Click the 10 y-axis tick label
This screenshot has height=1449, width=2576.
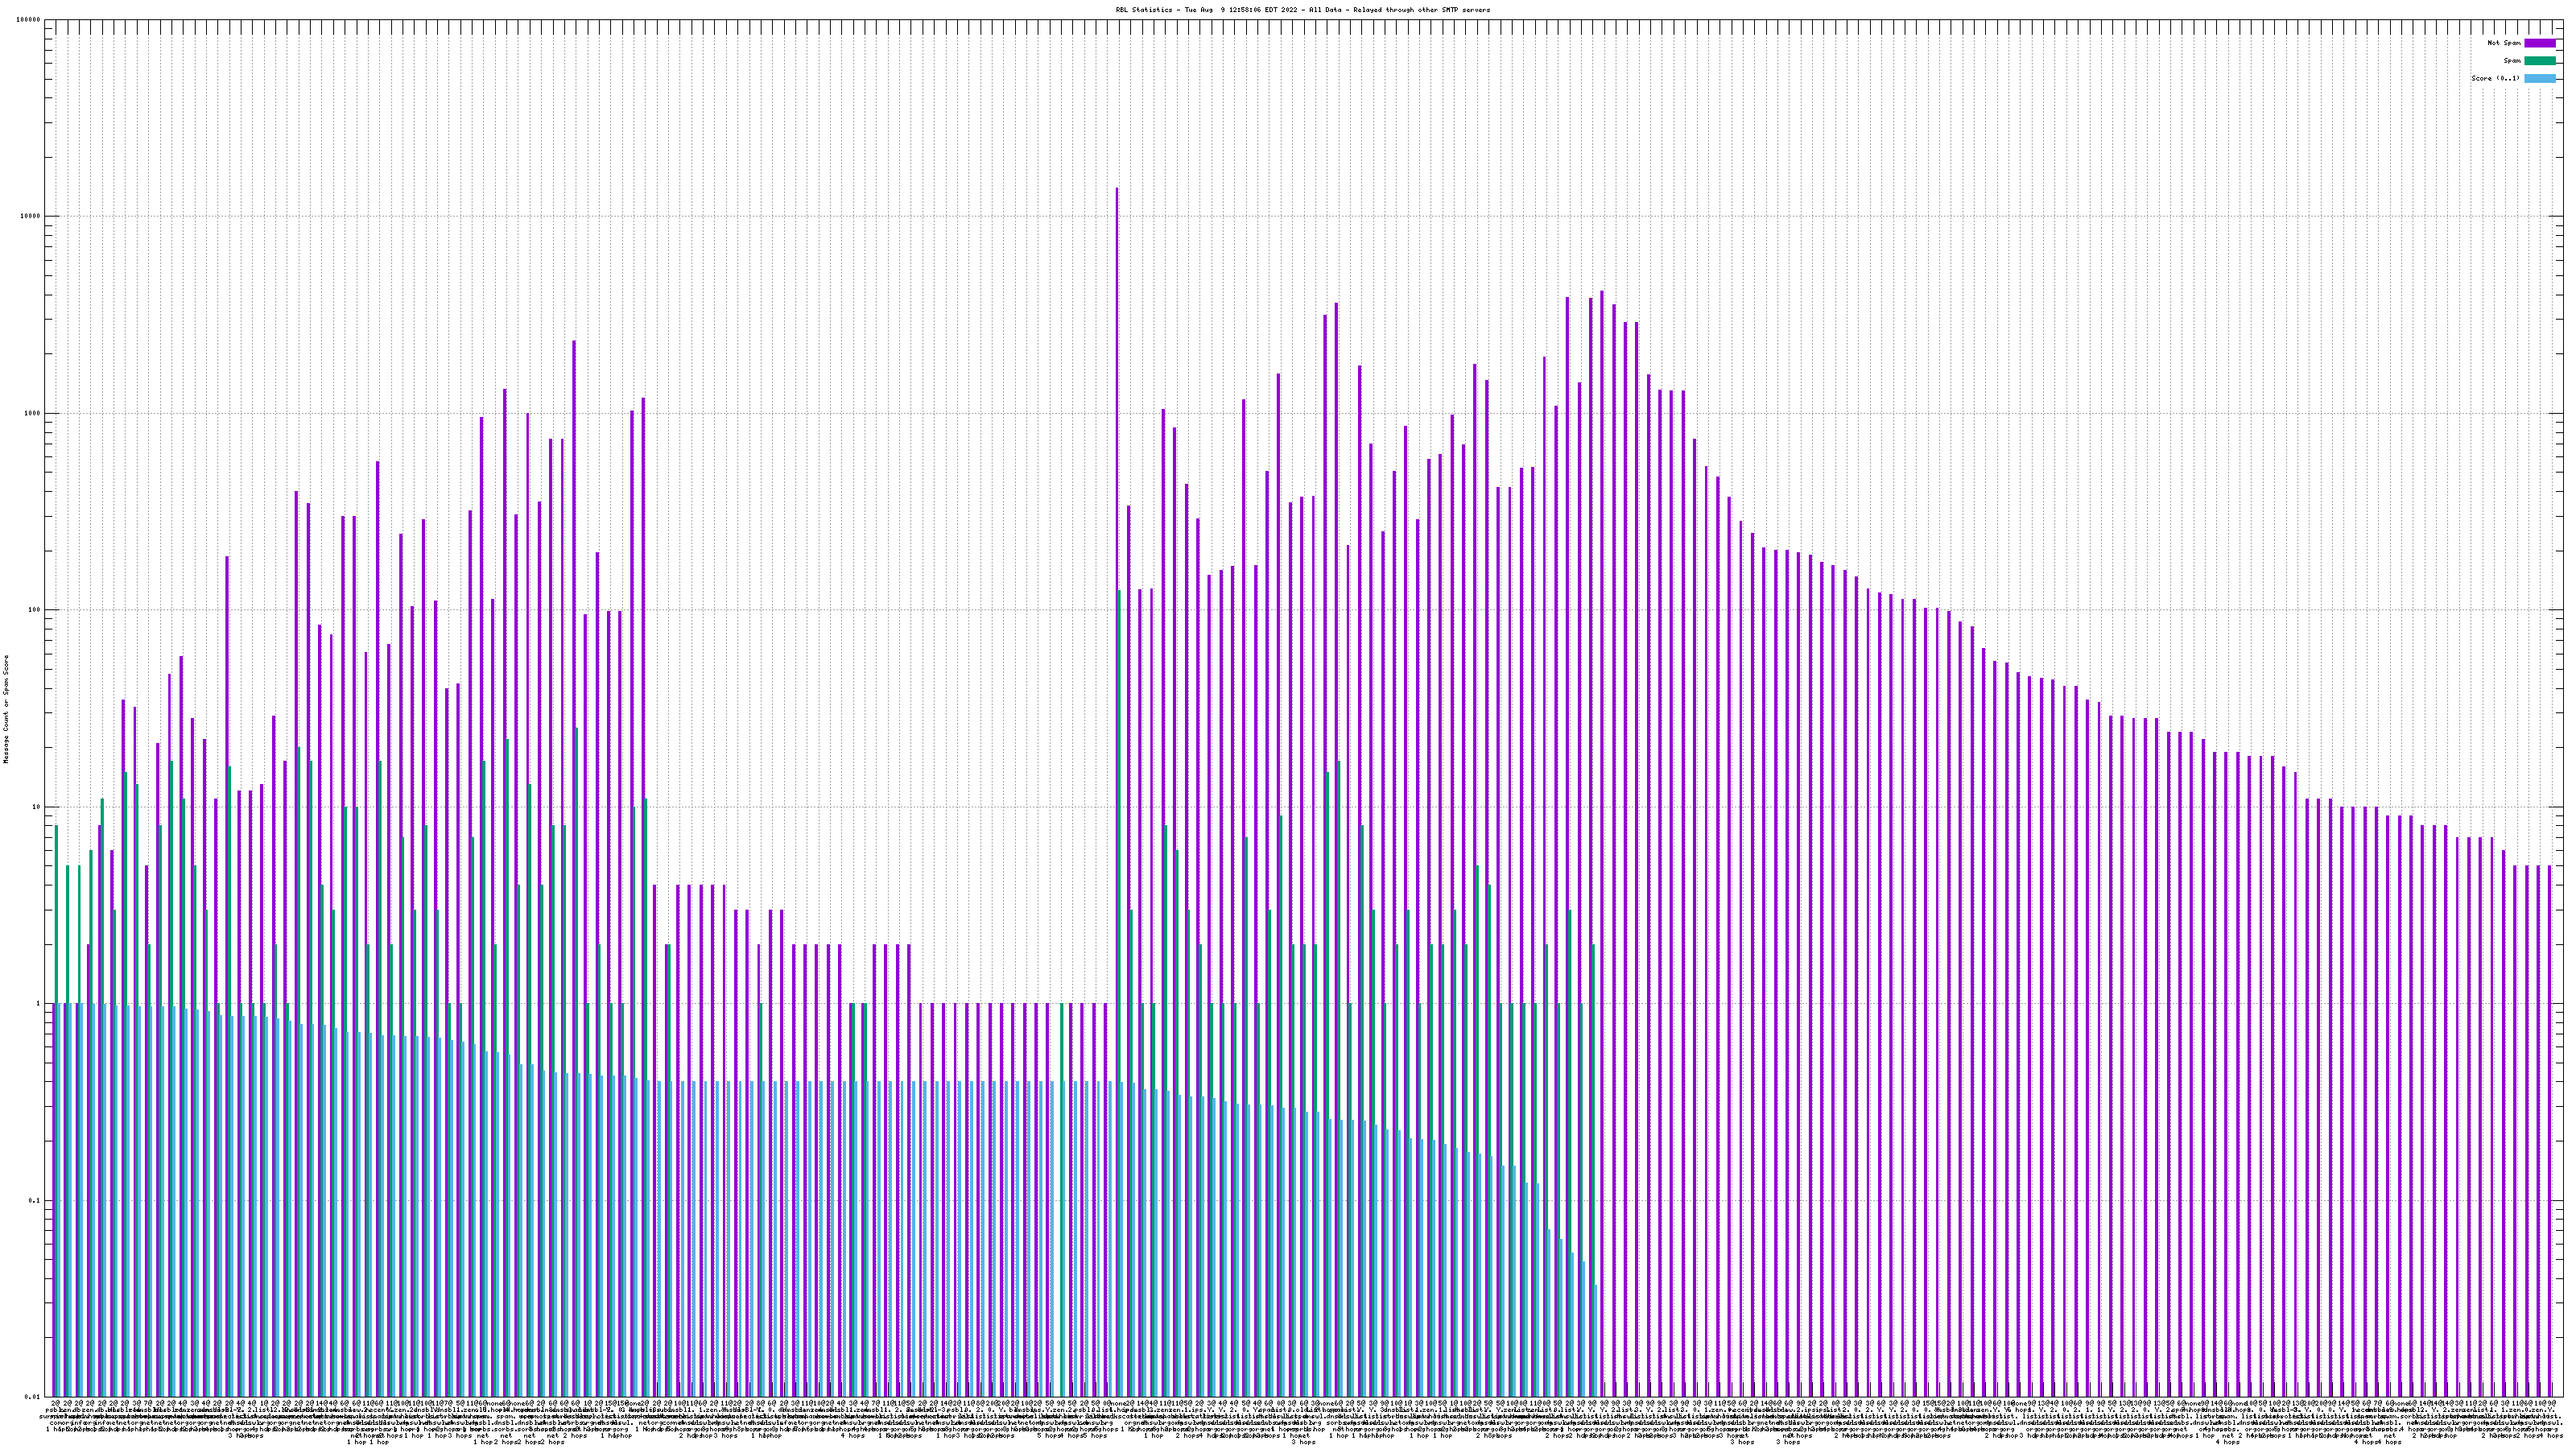[37, 807]
